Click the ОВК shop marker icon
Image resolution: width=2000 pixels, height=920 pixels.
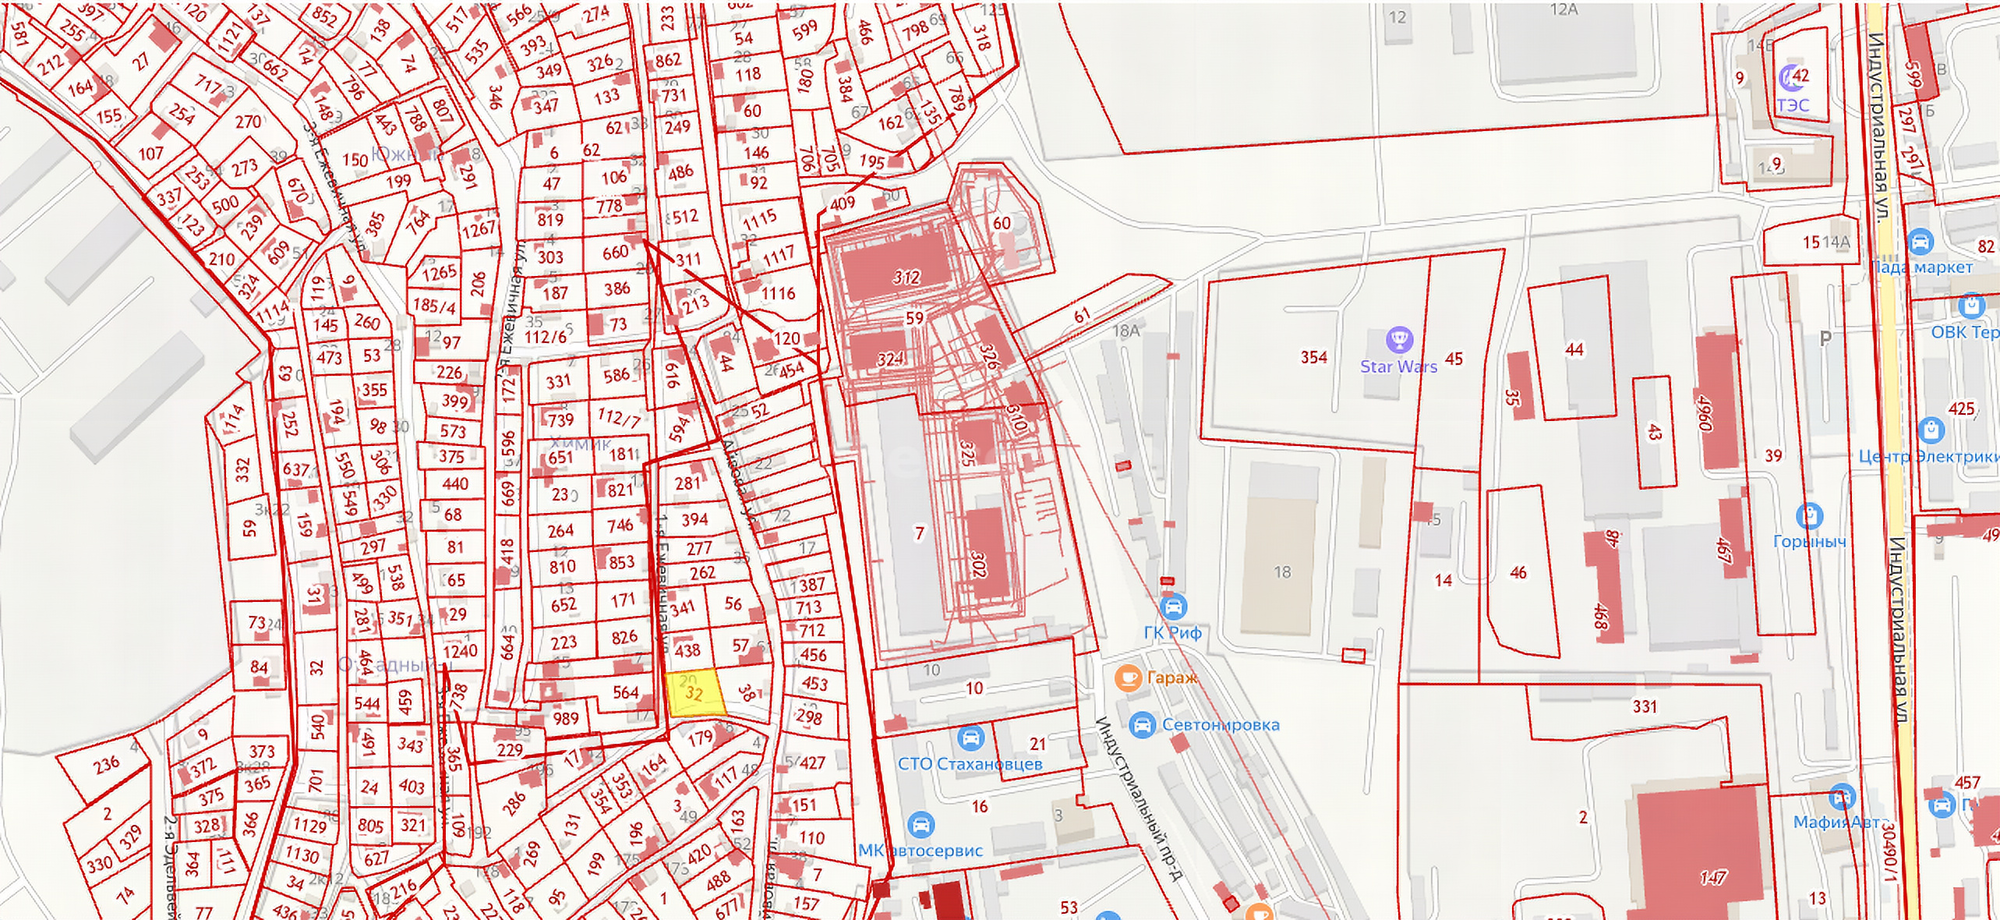click(1970, 305)
